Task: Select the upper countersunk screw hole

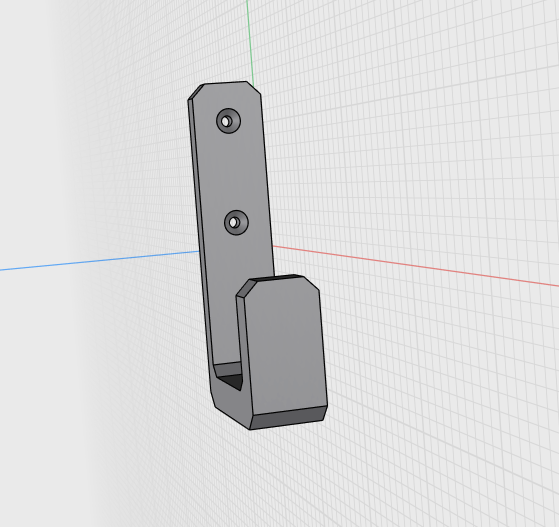Action: [x=229, y=121]
